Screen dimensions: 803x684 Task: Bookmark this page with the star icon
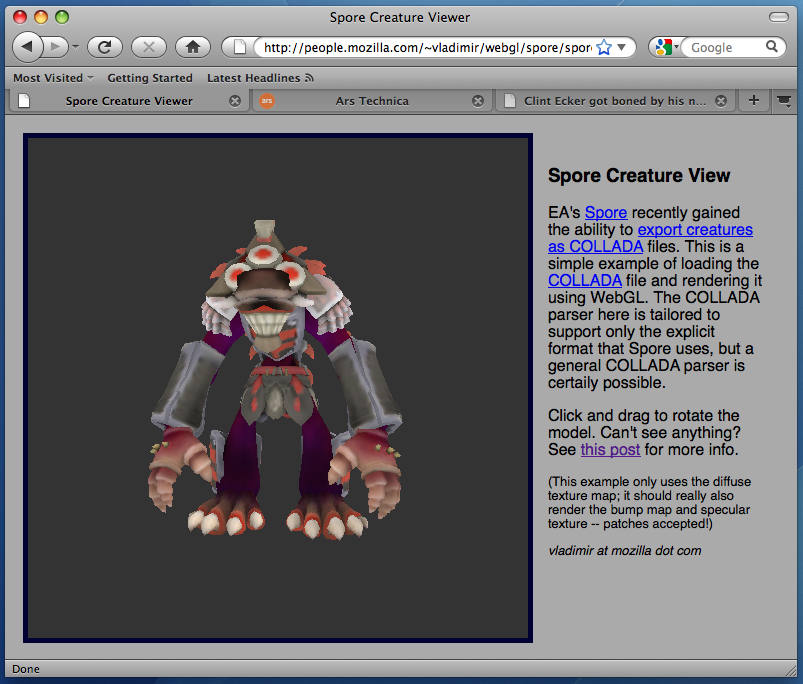(604, 47)
